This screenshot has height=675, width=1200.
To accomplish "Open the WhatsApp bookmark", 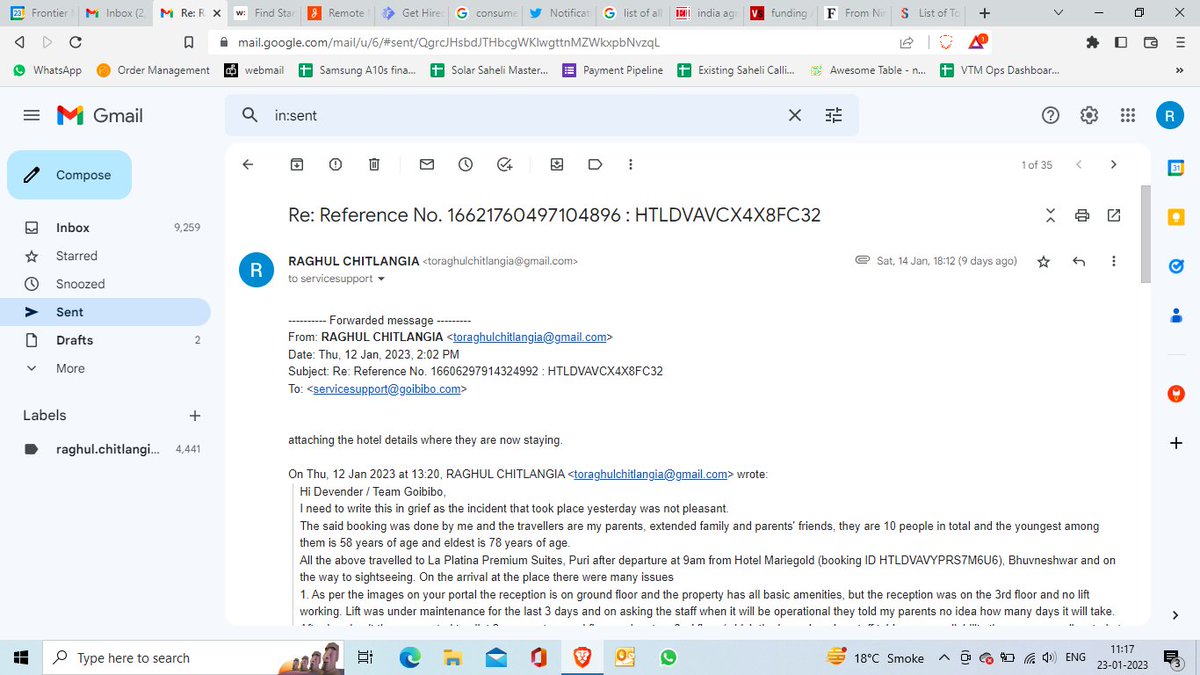I will (x=47, y=70).
